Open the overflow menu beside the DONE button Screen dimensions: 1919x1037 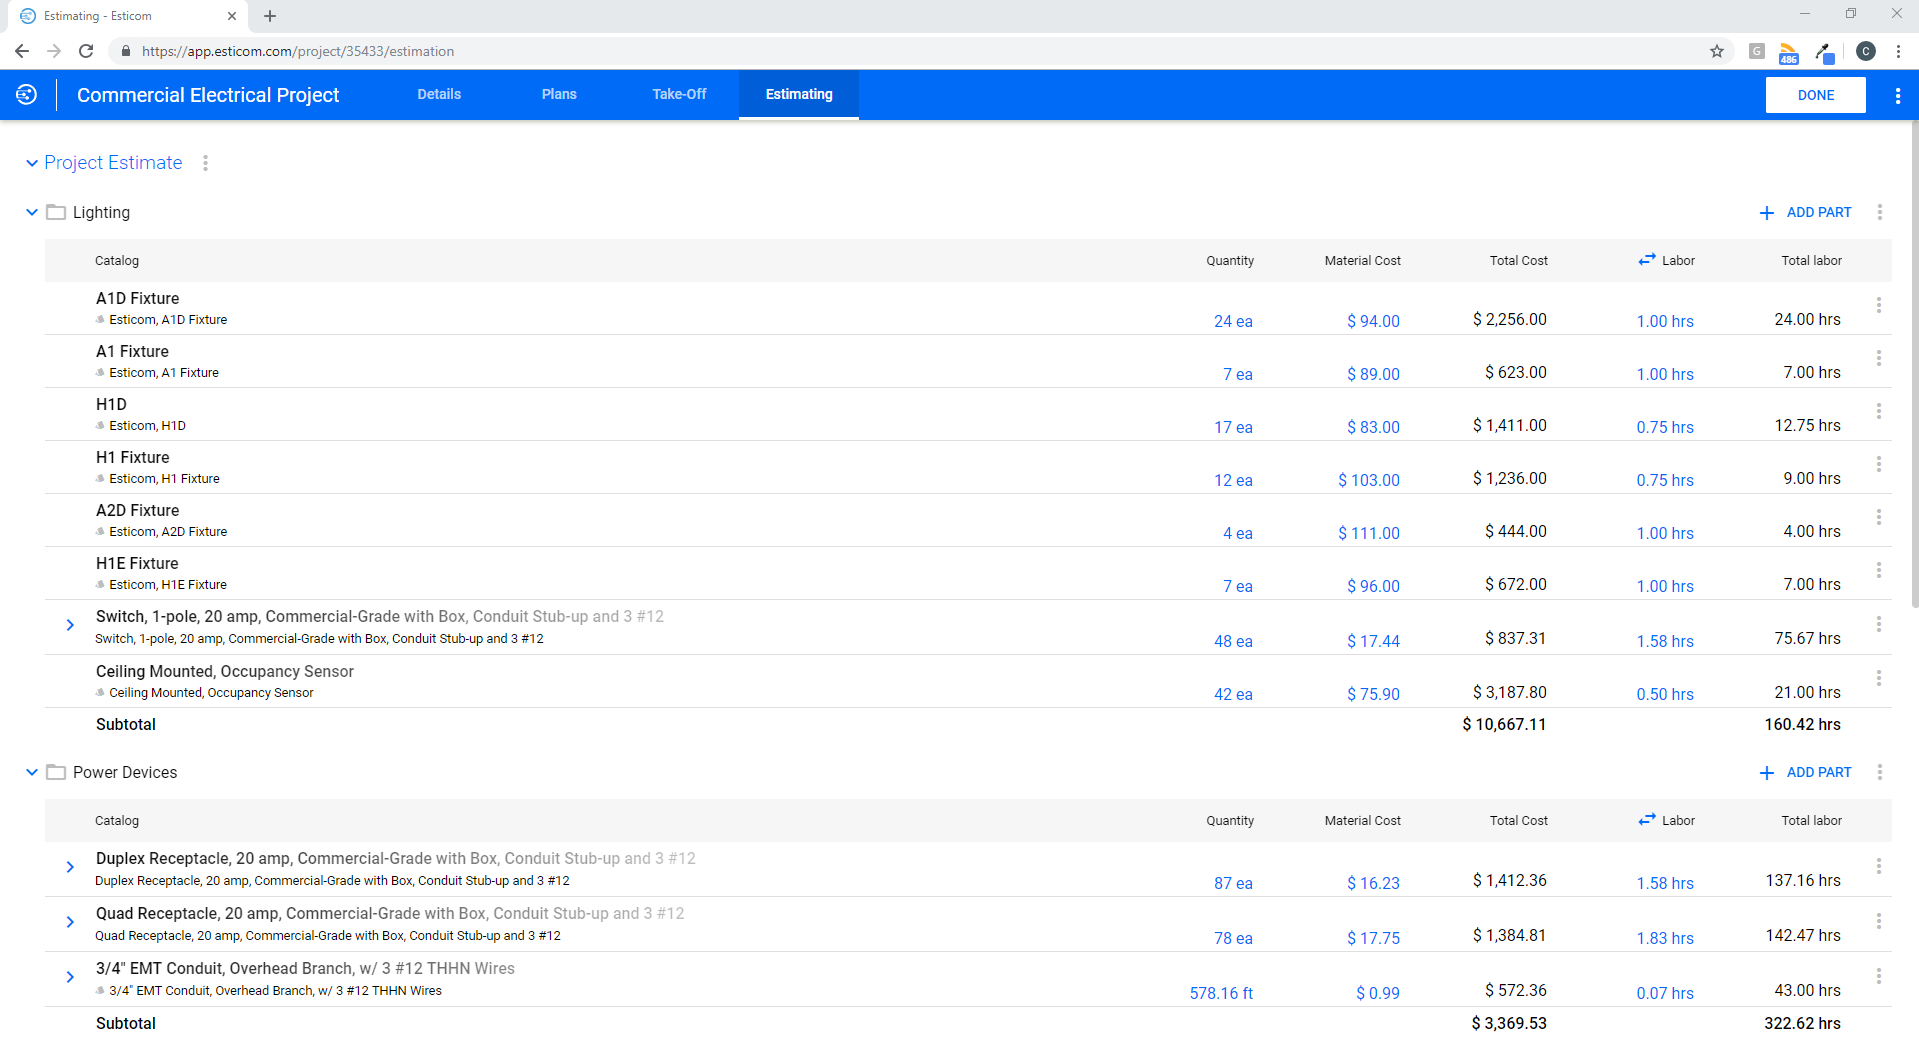1897,95
